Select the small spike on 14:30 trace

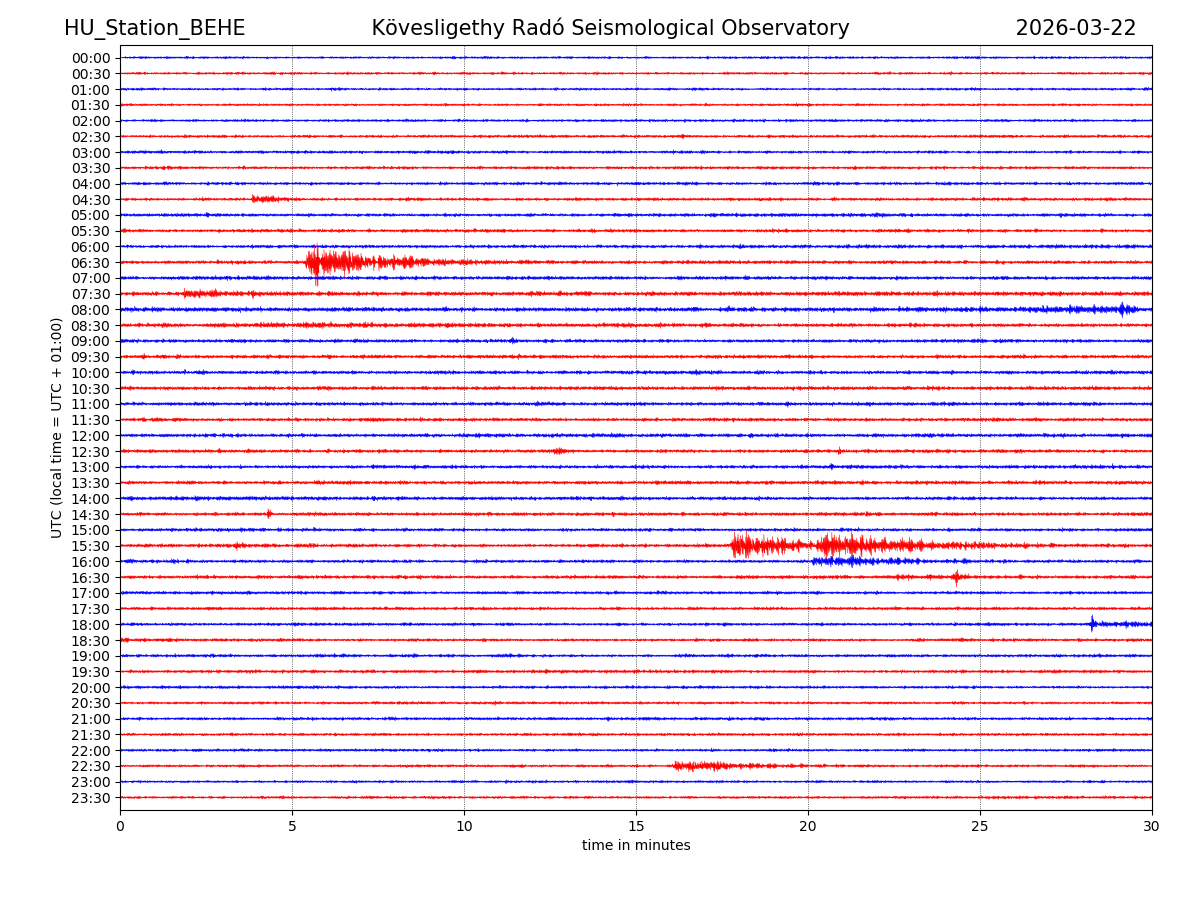pyautogui.click(x=268, y=514)
